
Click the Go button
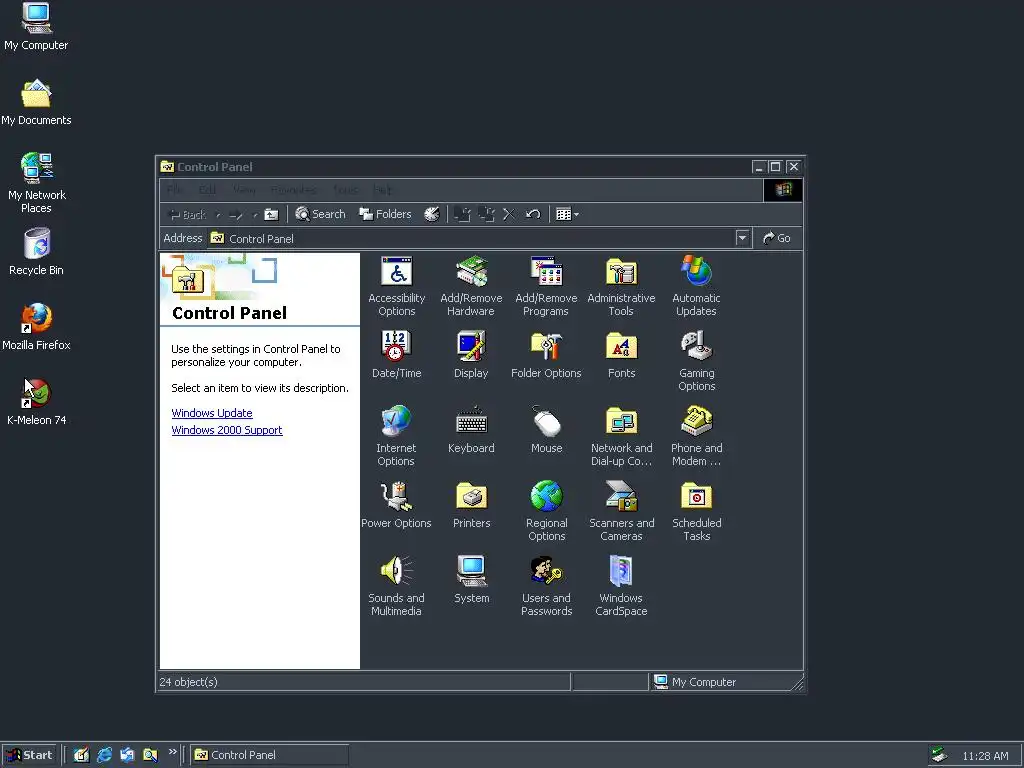[x=777, y=238]
